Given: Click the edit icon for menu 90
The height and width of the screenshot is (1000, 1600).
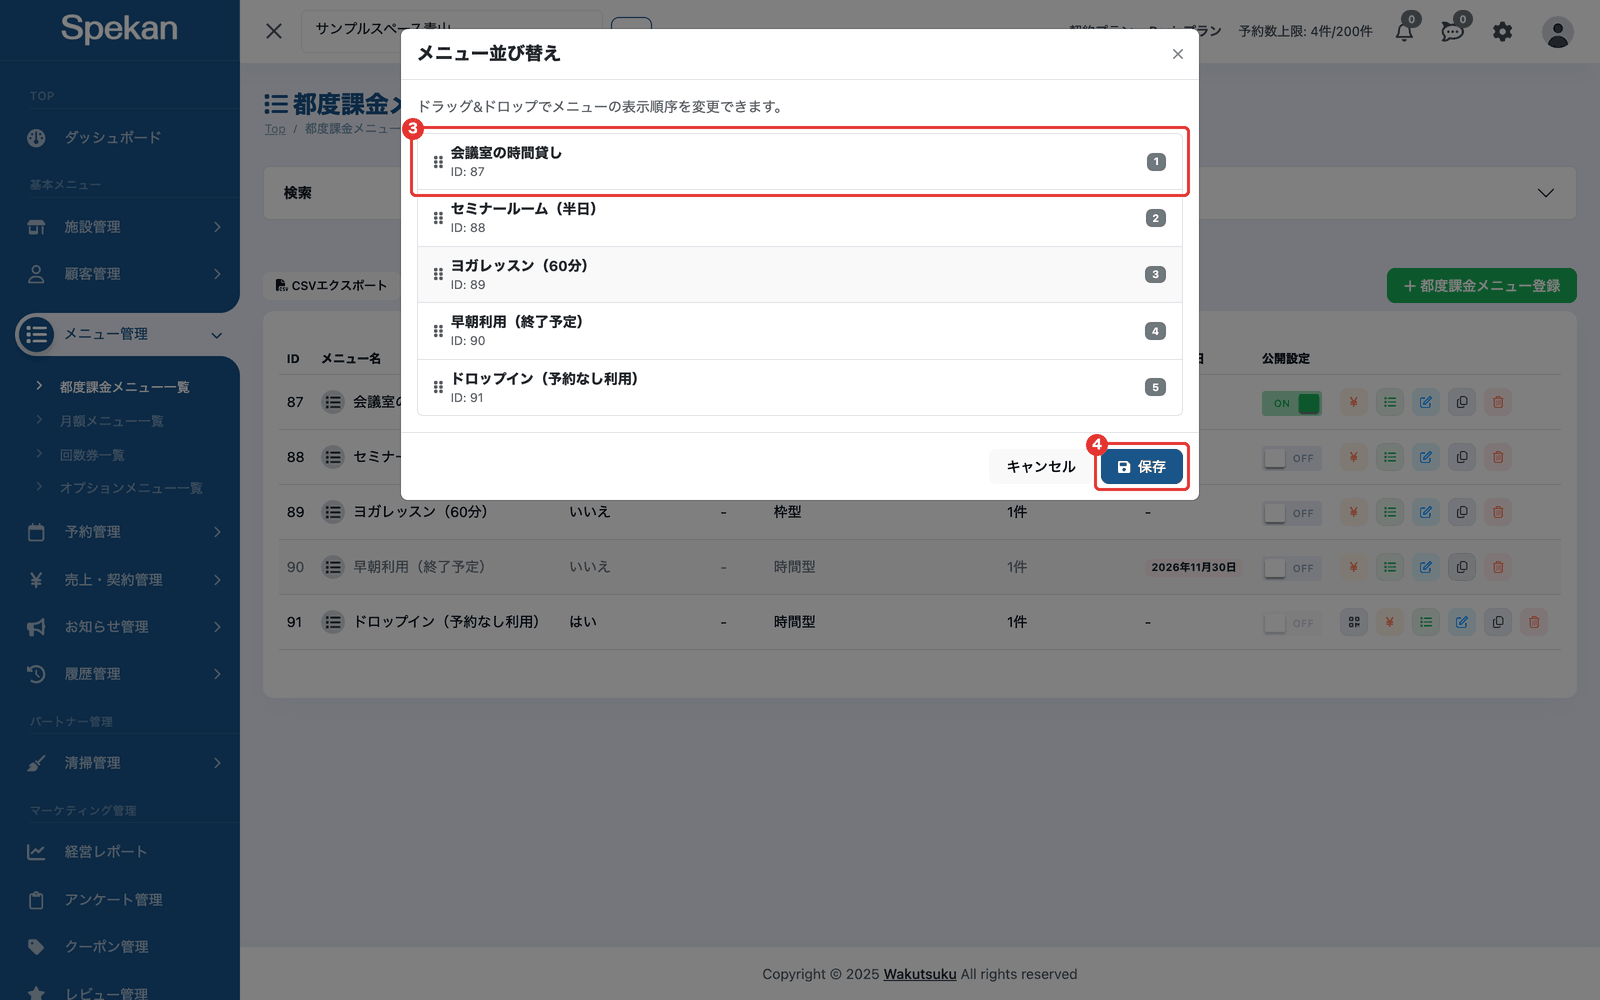Looking at the screenshot, I should point(1426,567).
